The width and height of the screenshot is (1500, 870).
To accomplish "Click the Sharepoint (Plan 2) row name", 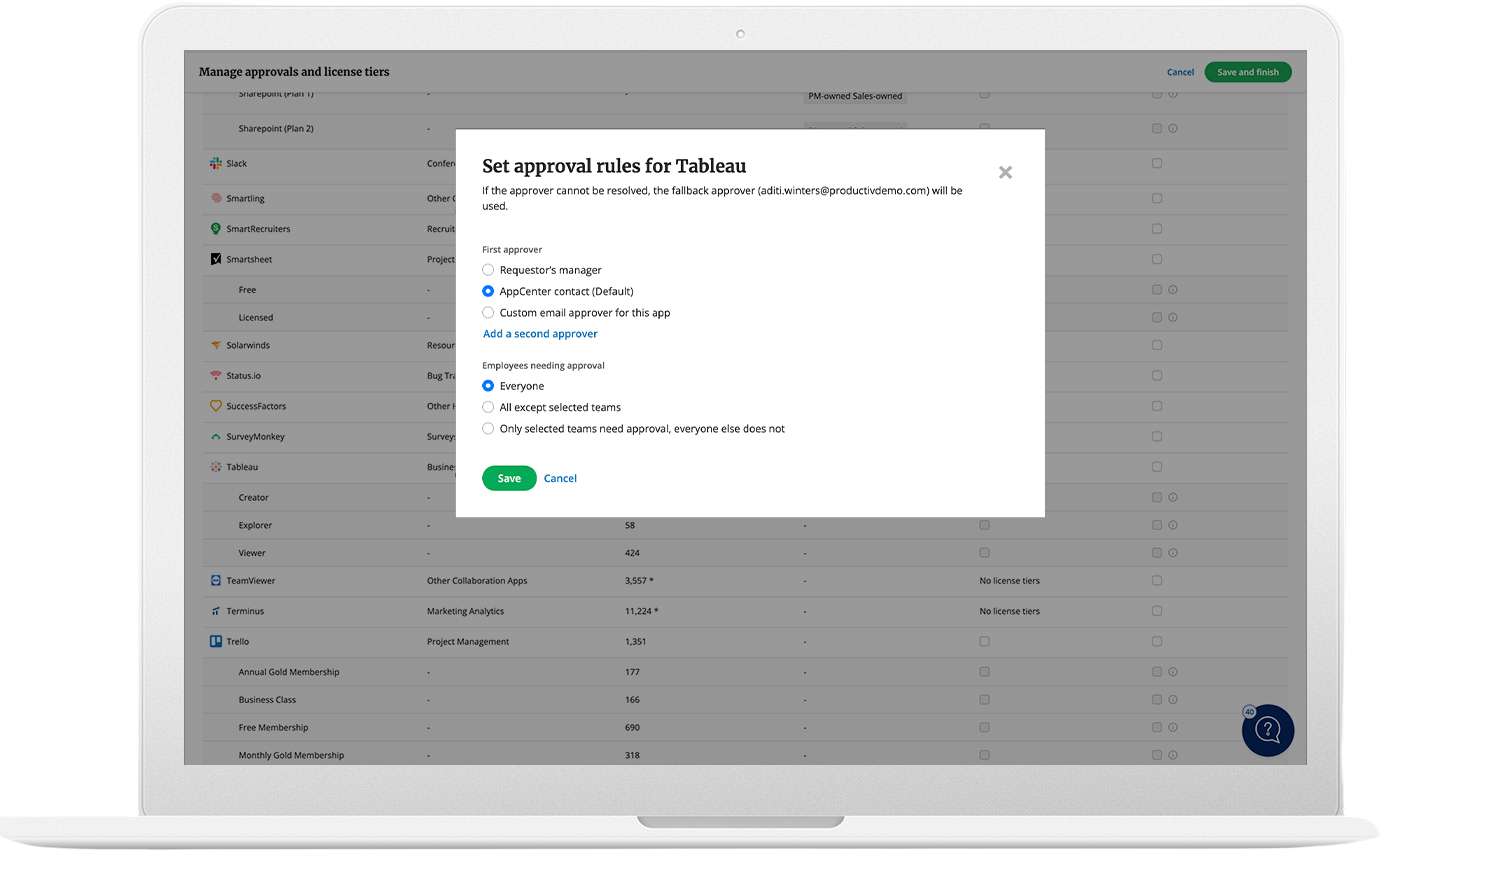I will pyautogui.click(x=276, y=128).
